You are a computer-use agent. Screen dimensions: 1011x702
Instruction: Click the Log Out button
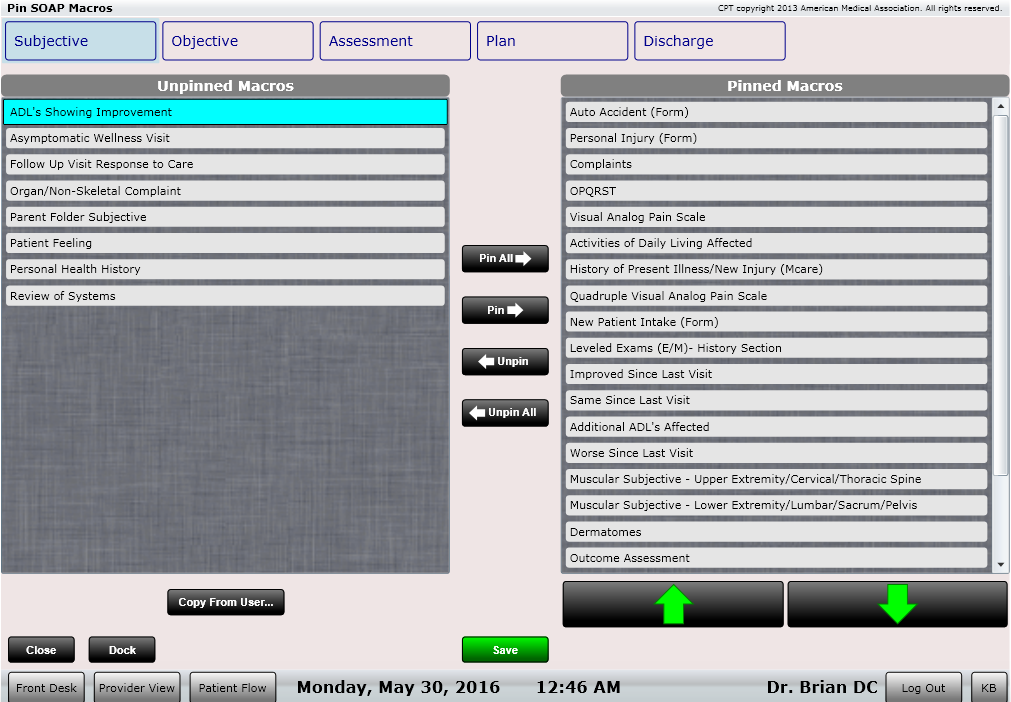(923, 688)
